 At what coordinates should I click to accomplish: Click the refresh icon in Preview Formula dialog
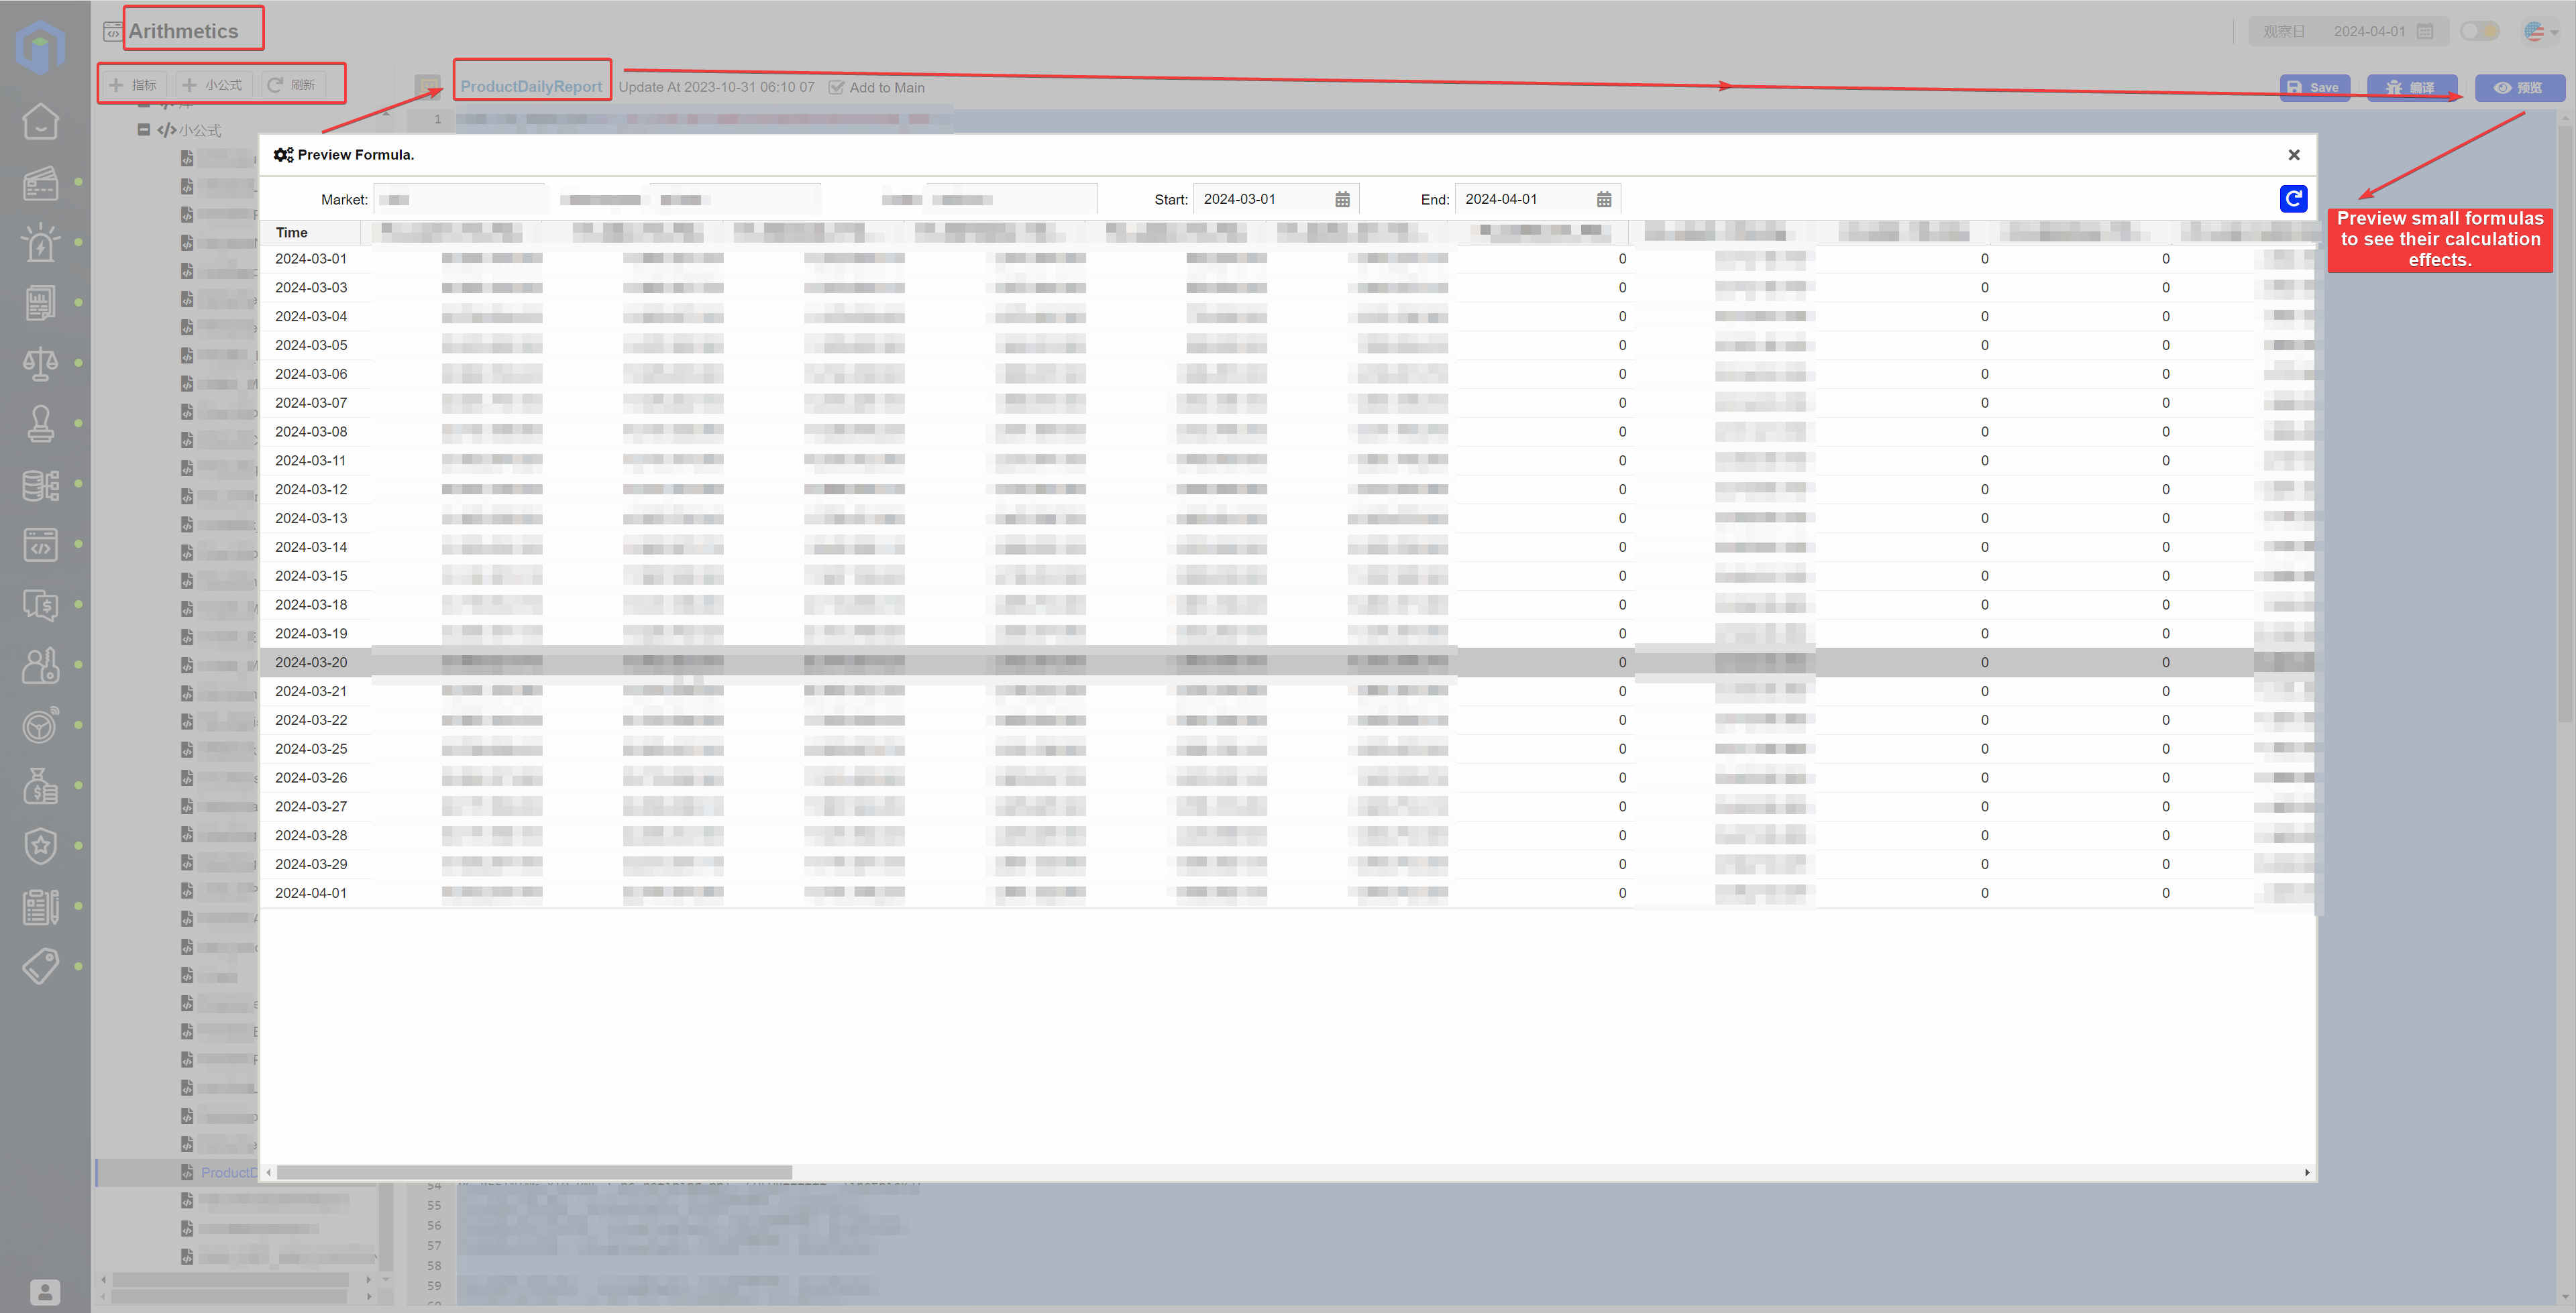tap(2293, 199)
